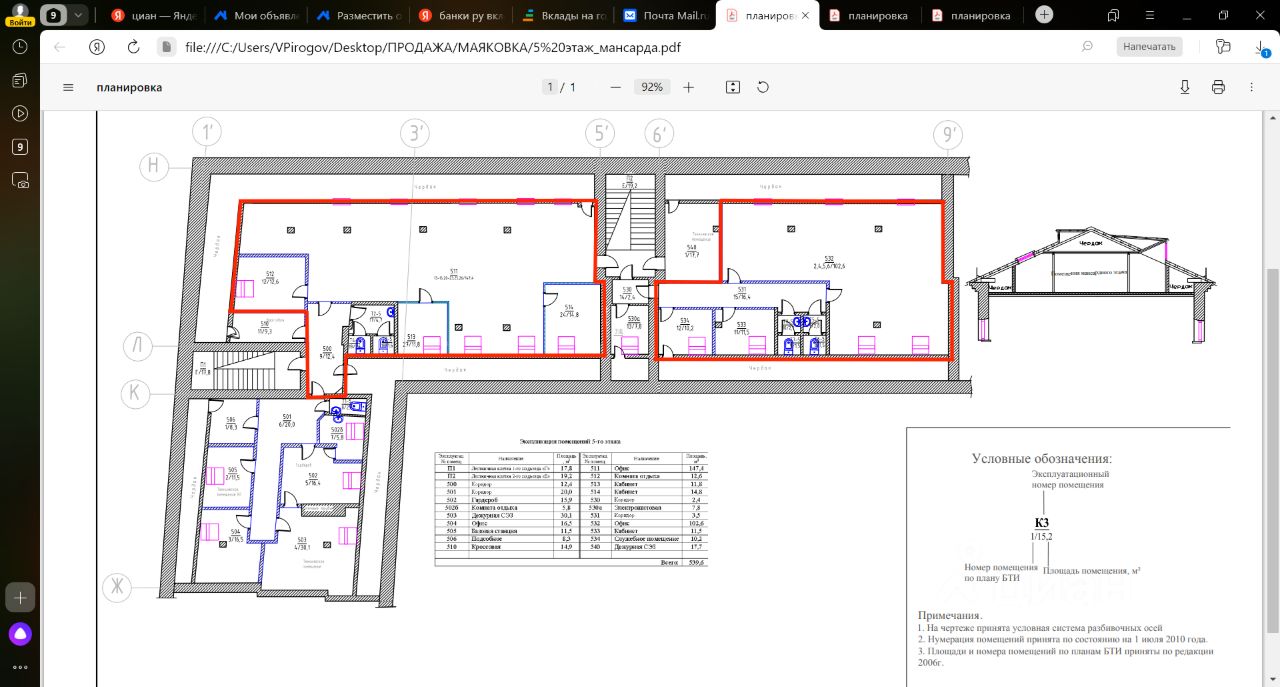Click the Примечания heading in drawing
The image size is (1280, 687).
coord(950,615)
